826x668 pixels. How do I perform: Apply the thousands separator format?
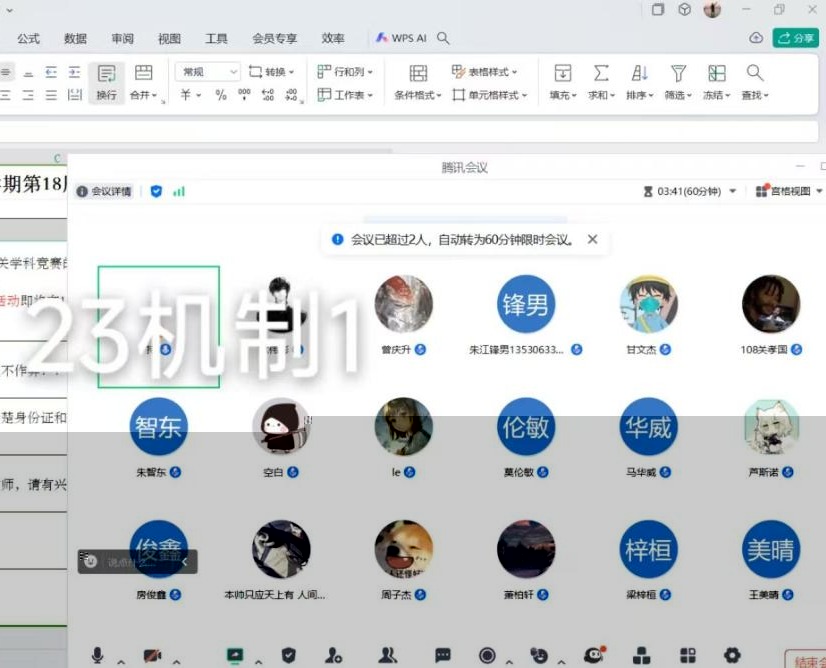[244, 95]
